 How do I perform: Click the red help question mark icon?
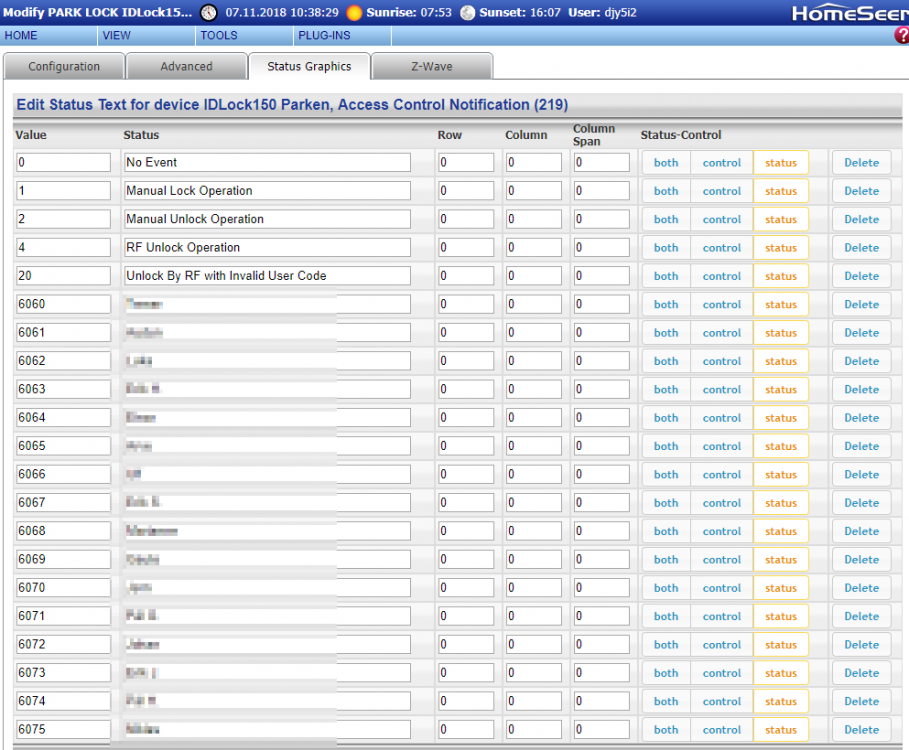point(901,36)
